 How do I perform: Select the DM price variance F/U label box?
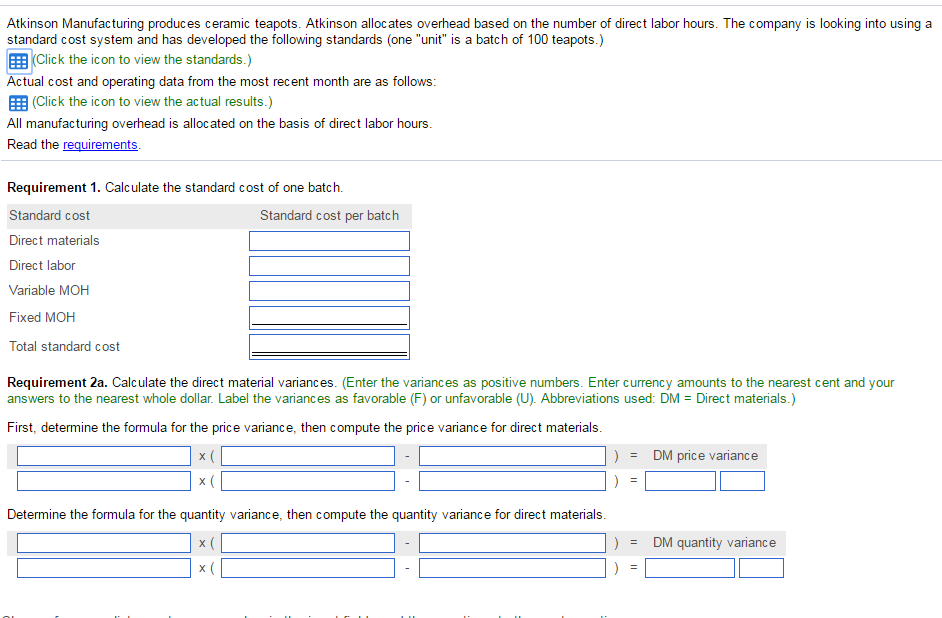click(x=743, y=481)
